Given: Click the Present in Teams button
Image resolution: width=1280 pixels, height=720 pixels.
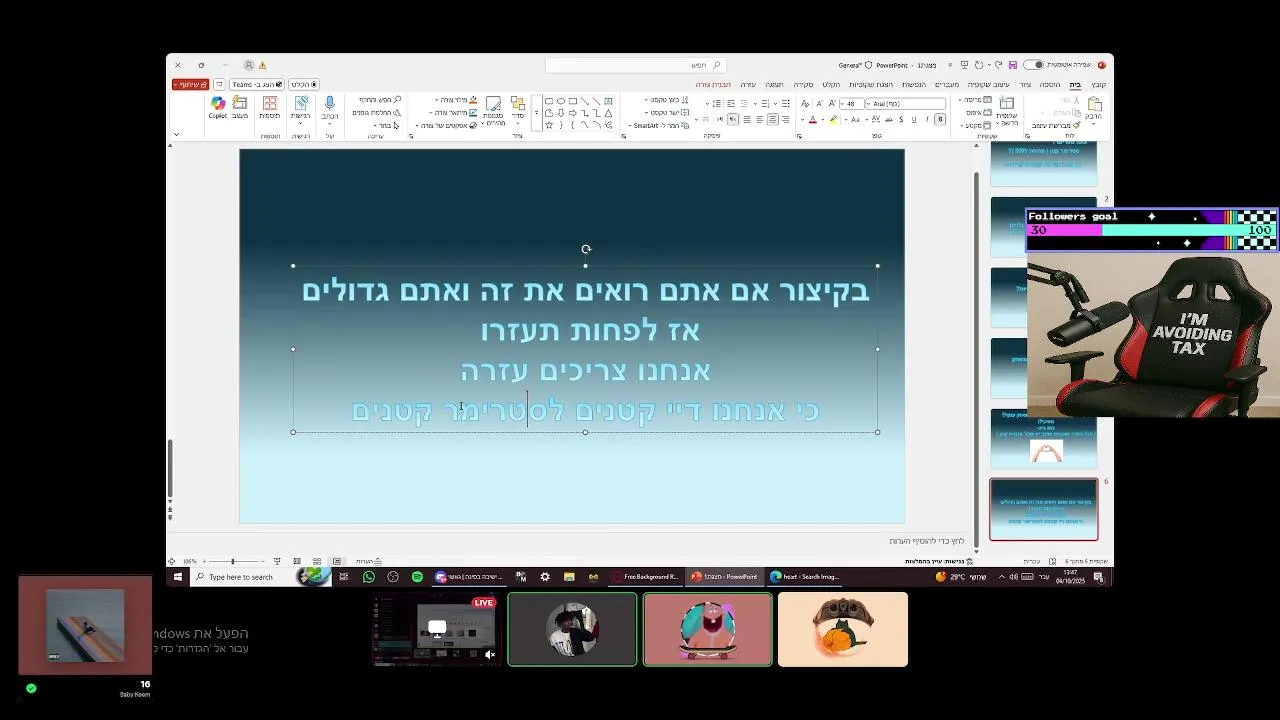Looking at the screenshot, I should (258, 84).
